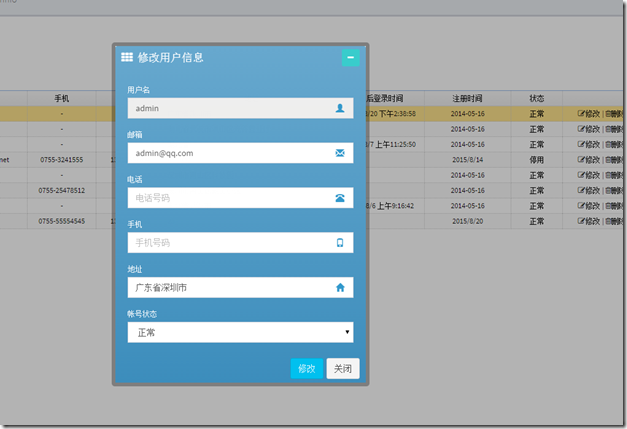The image size is (627, 429).
Task: Click login time 上午9:16:42
Action: pyautogui.click(x=395, y=206)
